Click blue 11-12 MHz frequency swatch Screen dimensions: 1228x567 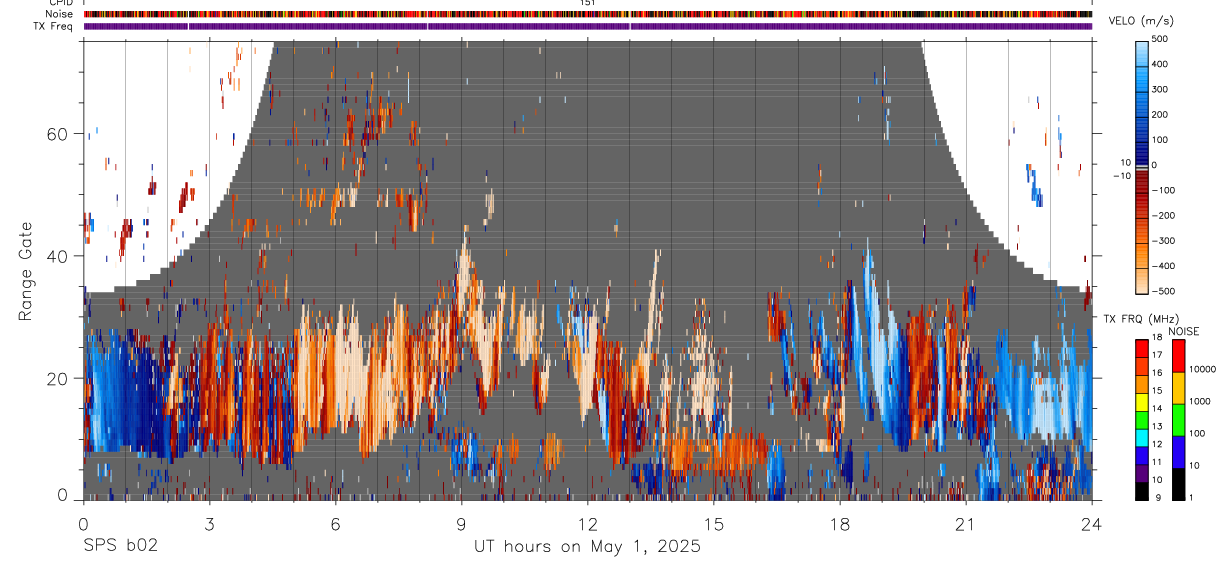(x=1142, y=455)
